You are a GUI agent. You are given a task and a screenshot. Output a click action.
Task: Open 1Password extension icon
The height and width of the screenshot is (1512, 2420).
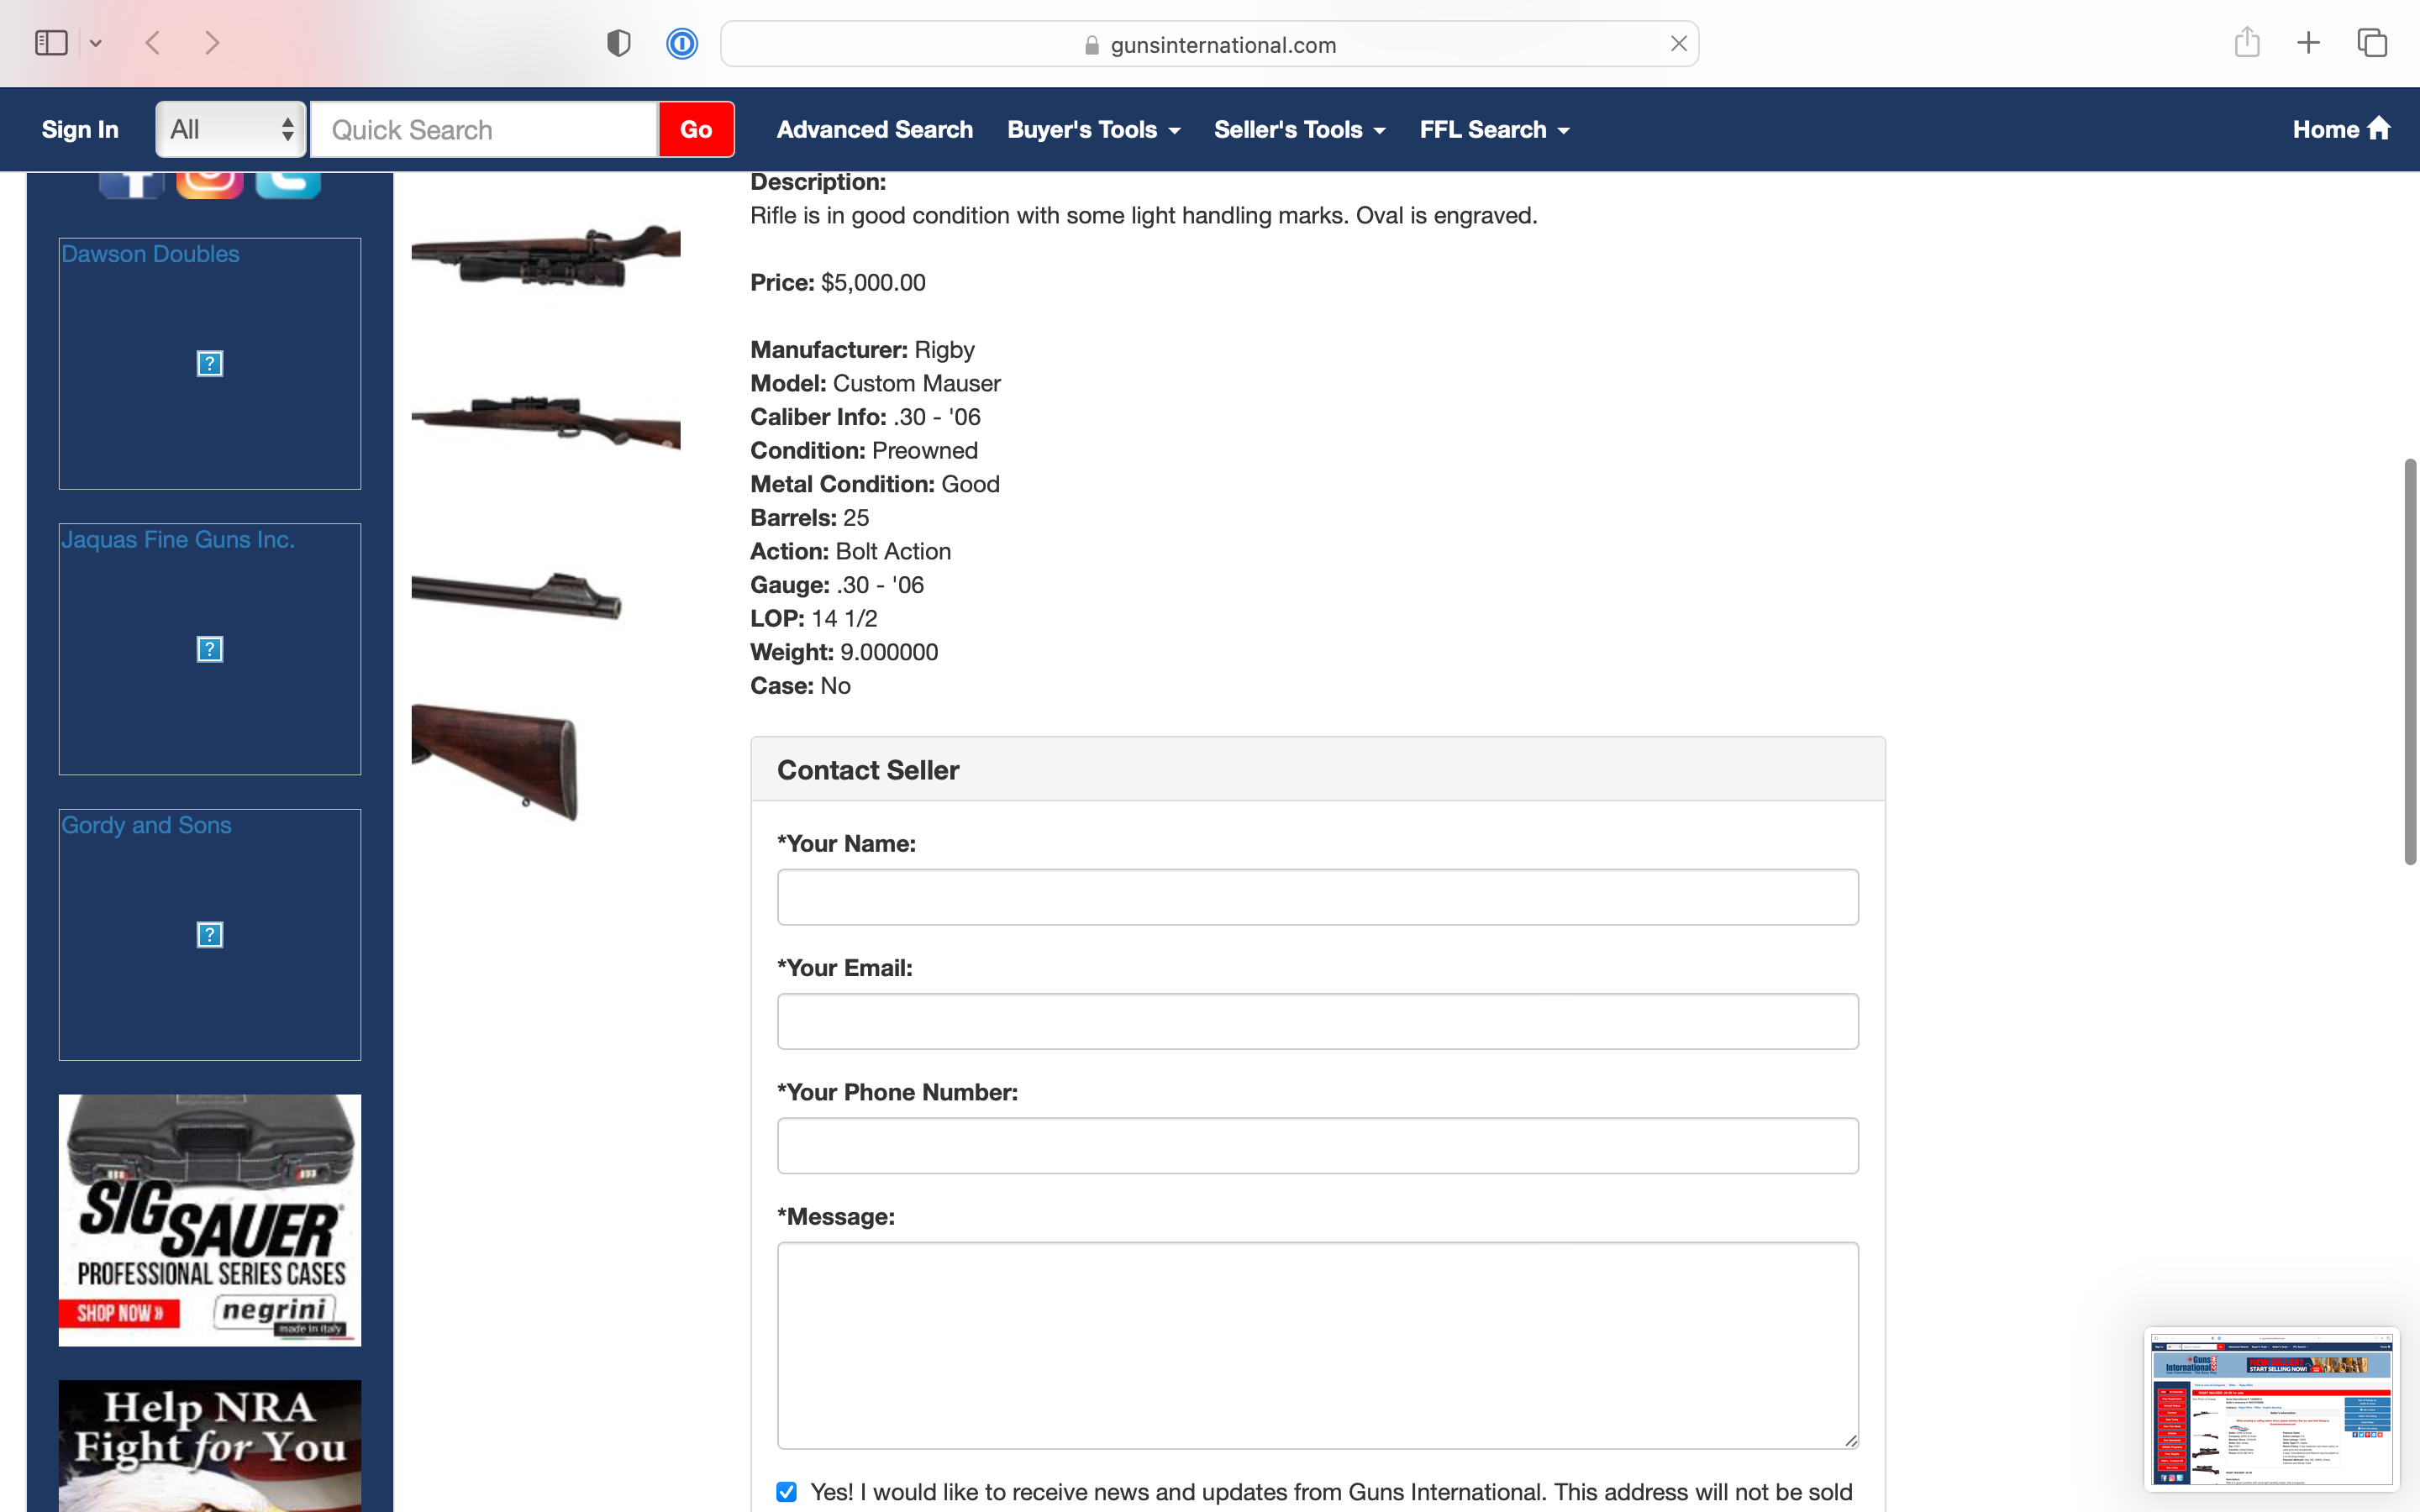coord(682,43)
